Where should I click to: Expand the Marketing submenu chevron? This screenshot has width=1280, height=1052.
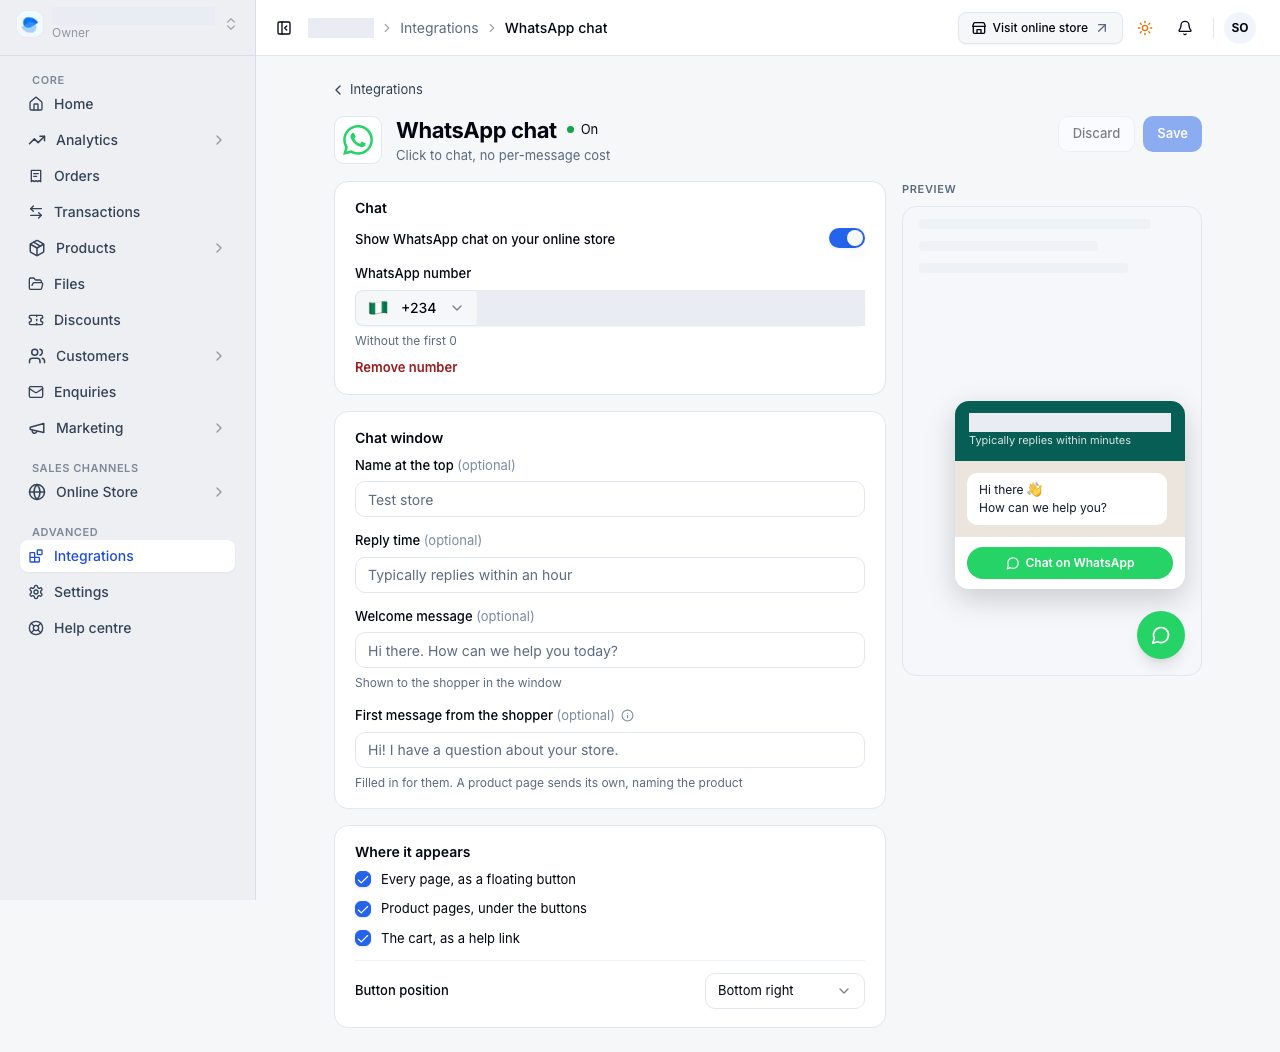pyautogui.click(x=219, y=428)
